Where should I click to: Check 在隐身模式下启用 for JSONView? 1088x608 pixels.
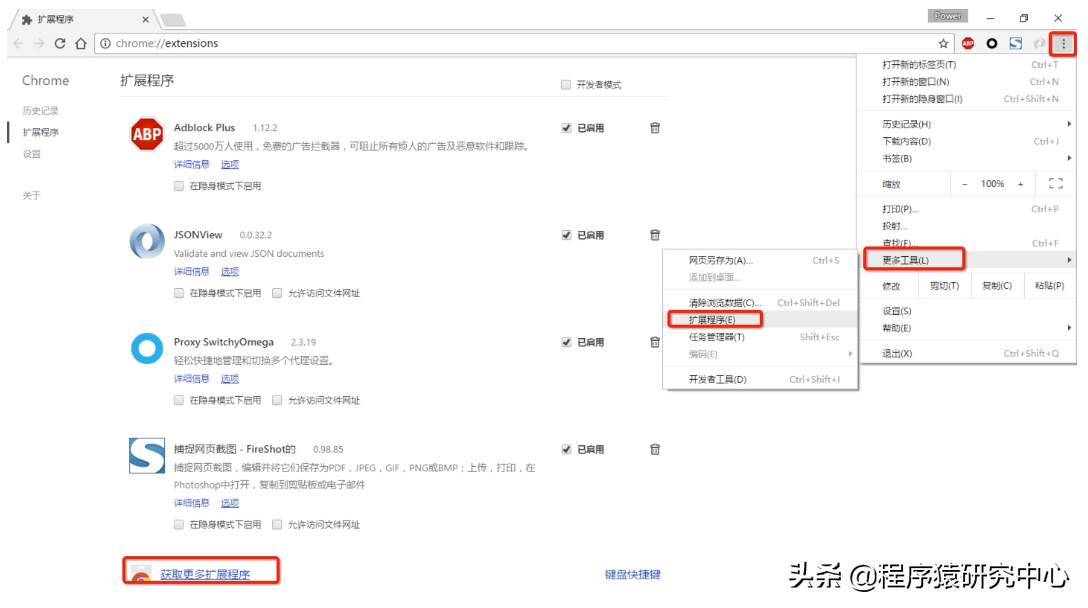(x=178, y=293)
